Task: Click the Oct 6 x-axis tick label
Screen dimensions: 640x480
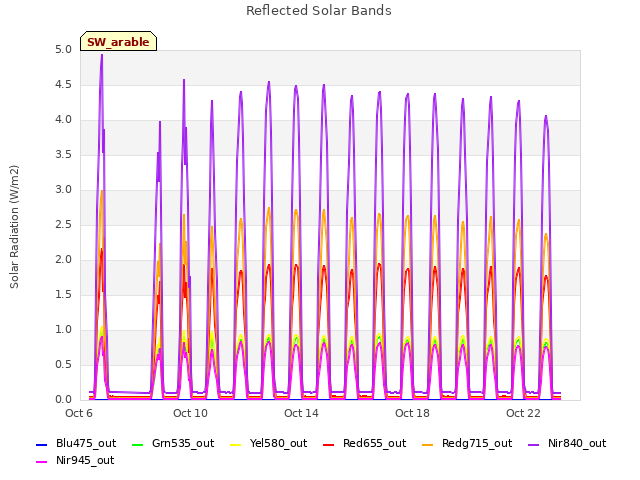Action: click(x=79, y=413)
